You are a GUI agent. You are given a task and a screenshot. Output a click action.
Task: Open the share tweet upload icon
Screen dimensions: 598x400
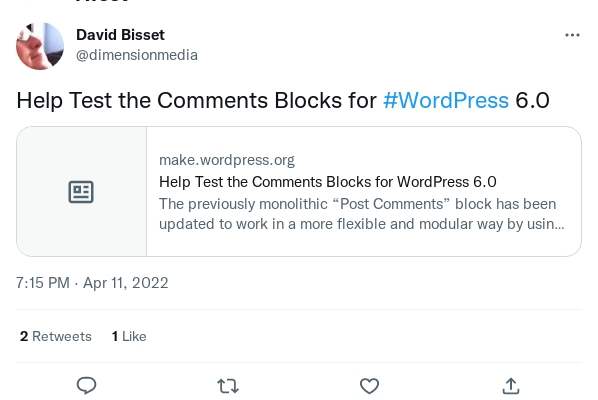[511, 386]
